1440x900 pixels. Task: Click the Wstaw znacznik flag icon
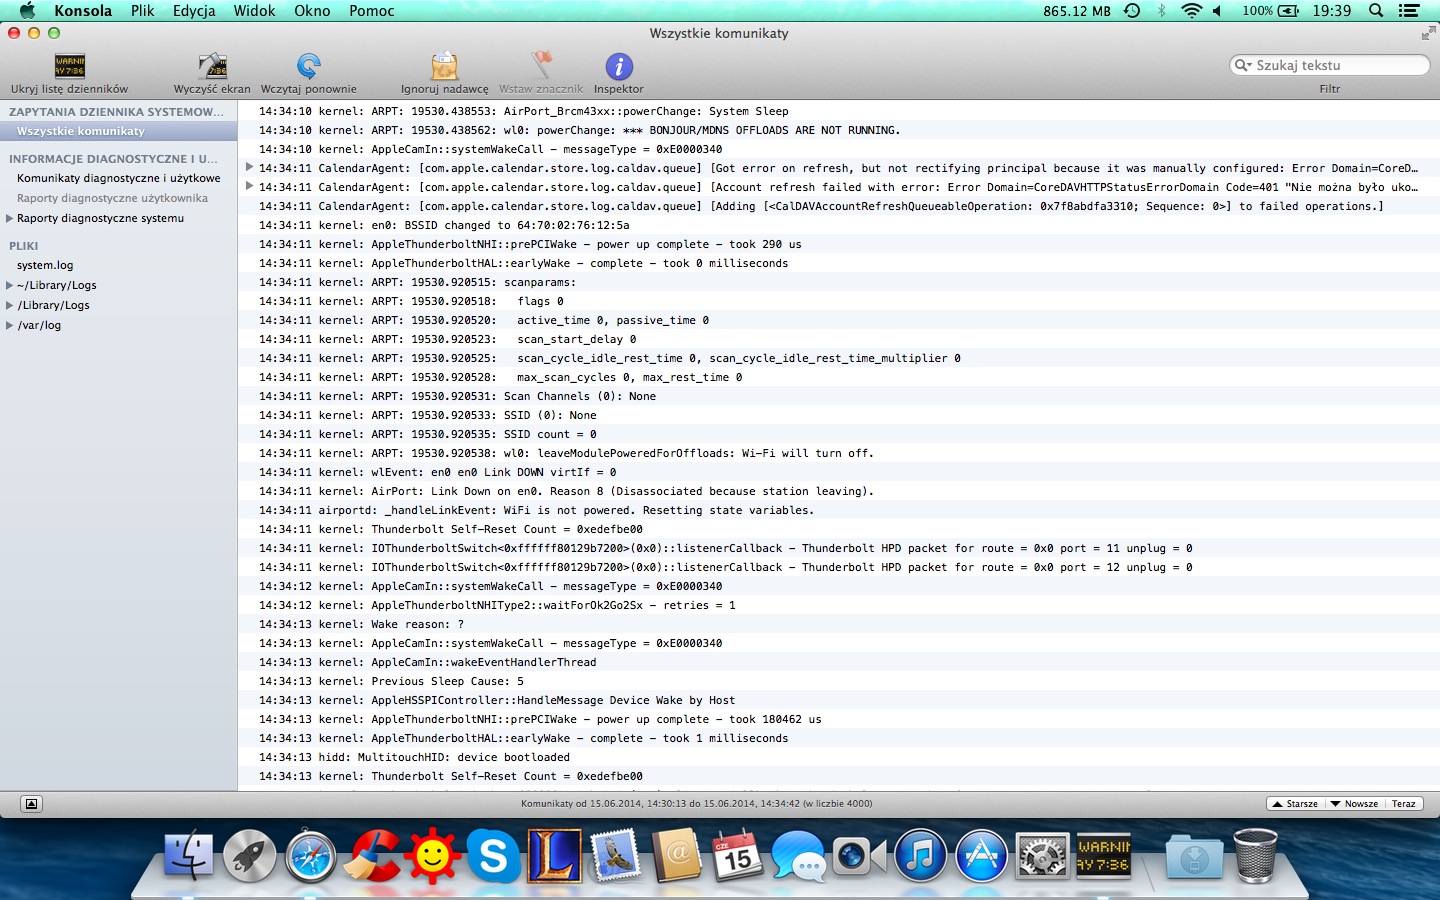click(541, 67)
